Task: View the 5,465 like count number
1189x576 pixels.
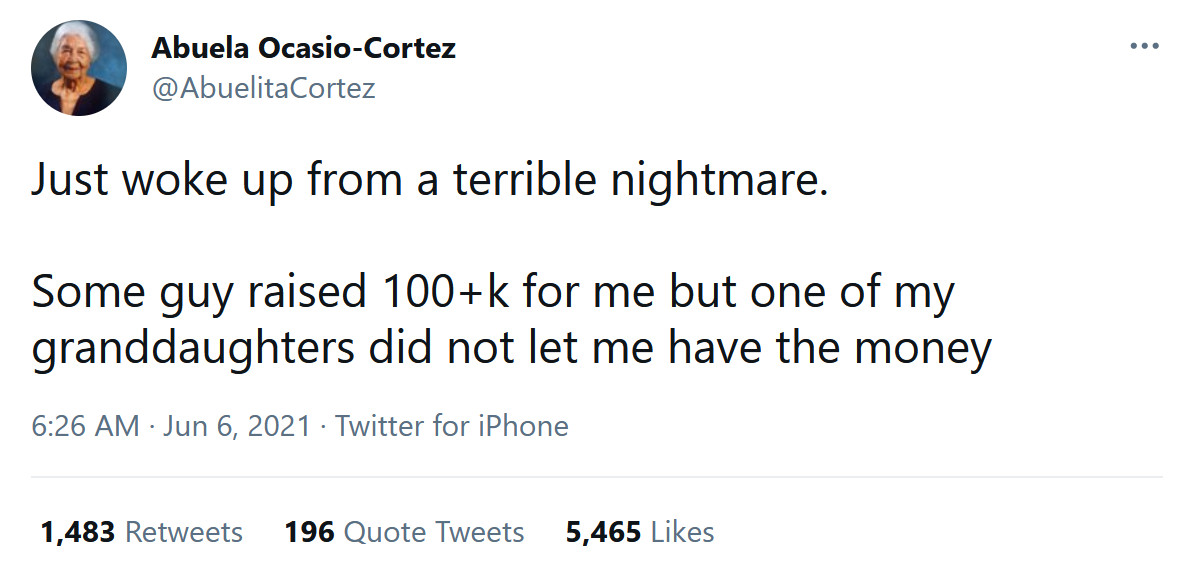Action: coord(603,532)
